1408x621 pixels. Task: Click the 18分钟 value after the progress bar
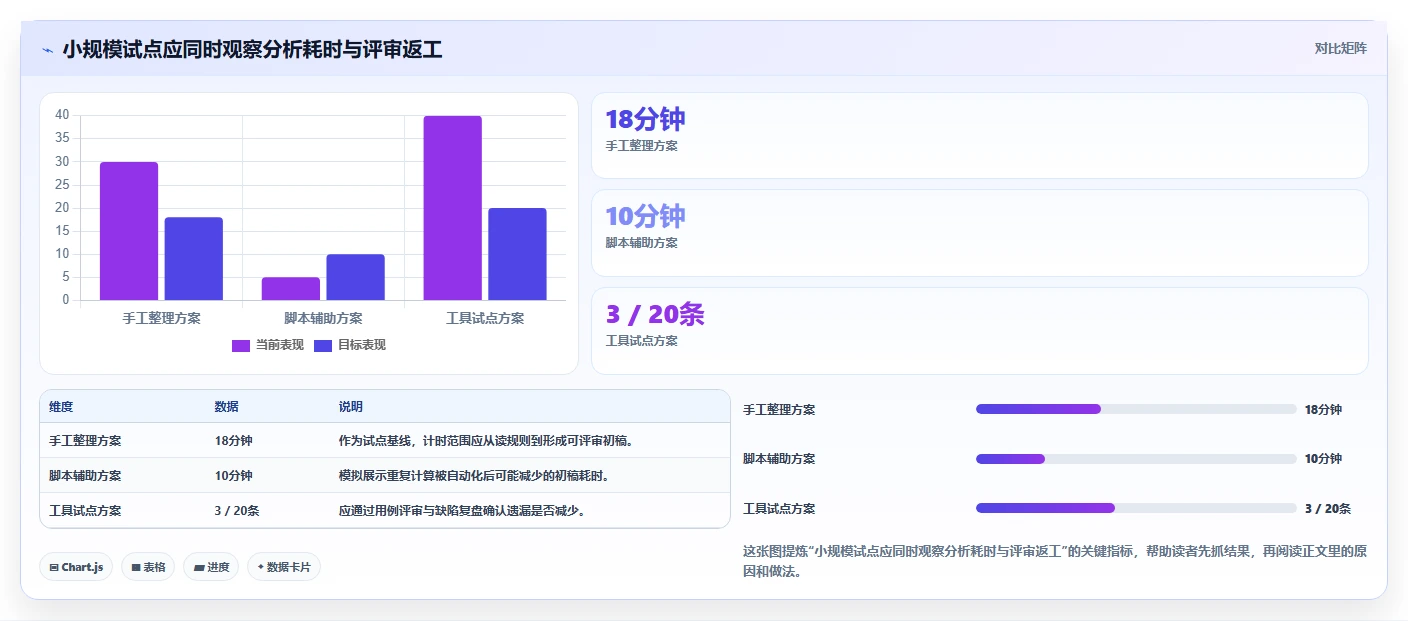click(1323, 410)
